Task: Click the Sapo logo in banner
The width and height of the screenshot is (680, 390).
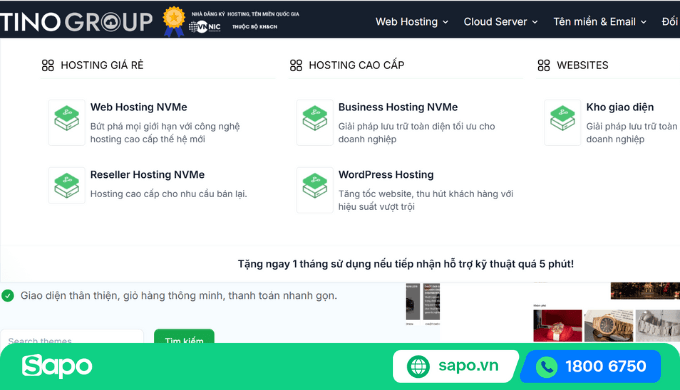Action: pyautogui.click(x=57, y=366)
